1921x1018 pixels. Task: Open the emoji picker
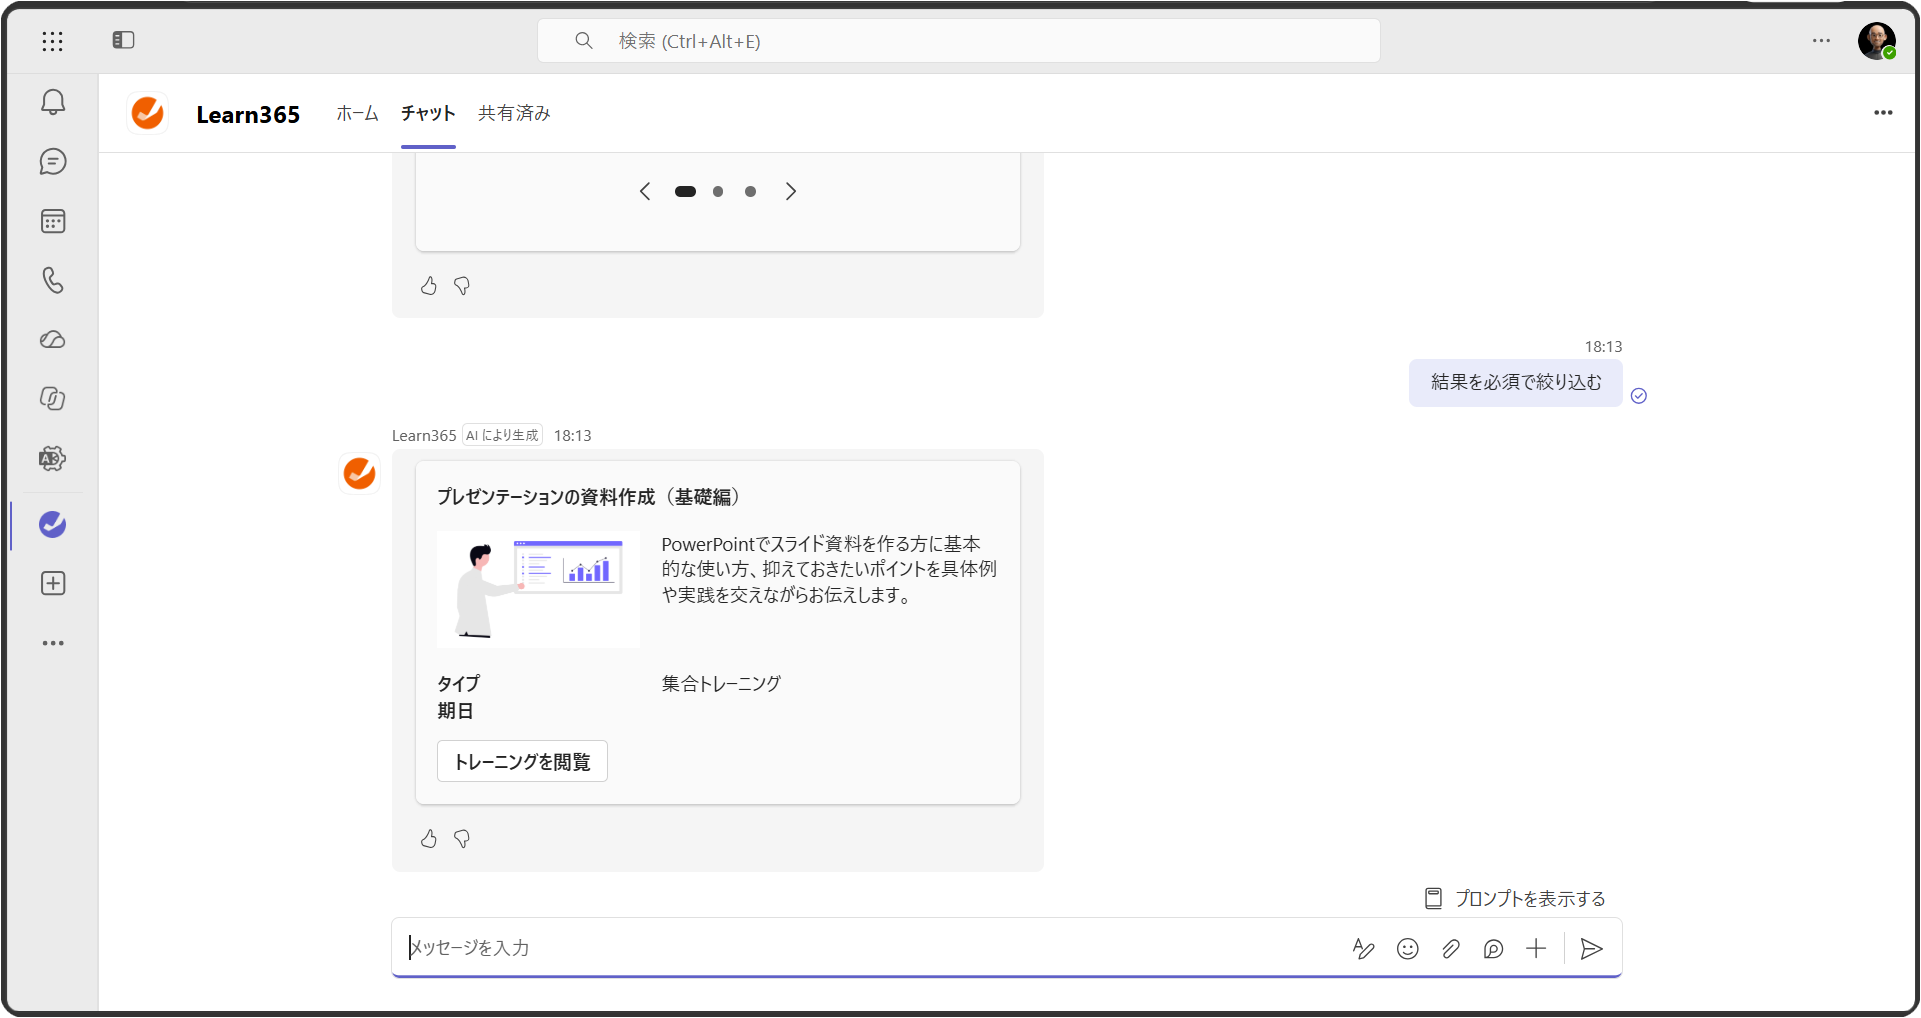(1407, 949)
